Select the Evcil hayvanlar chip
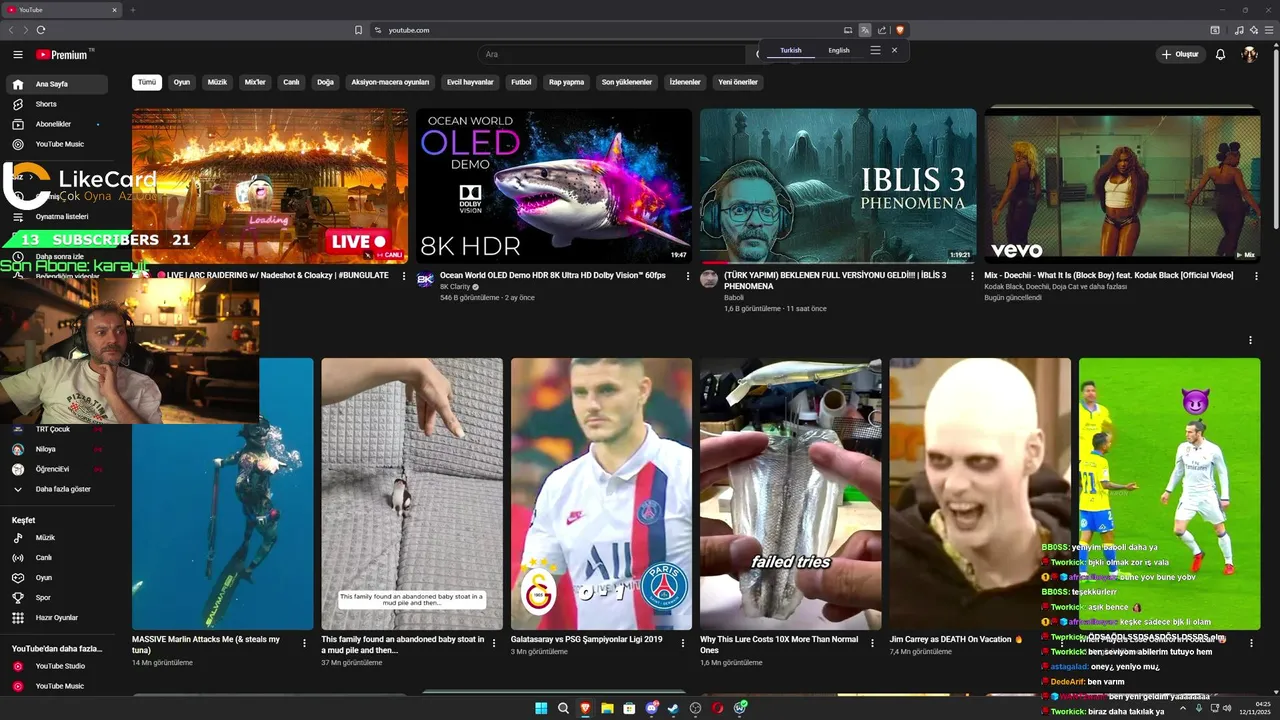Image resolution: width=1280 pixels, height=720 pixels. click(470, 82)
